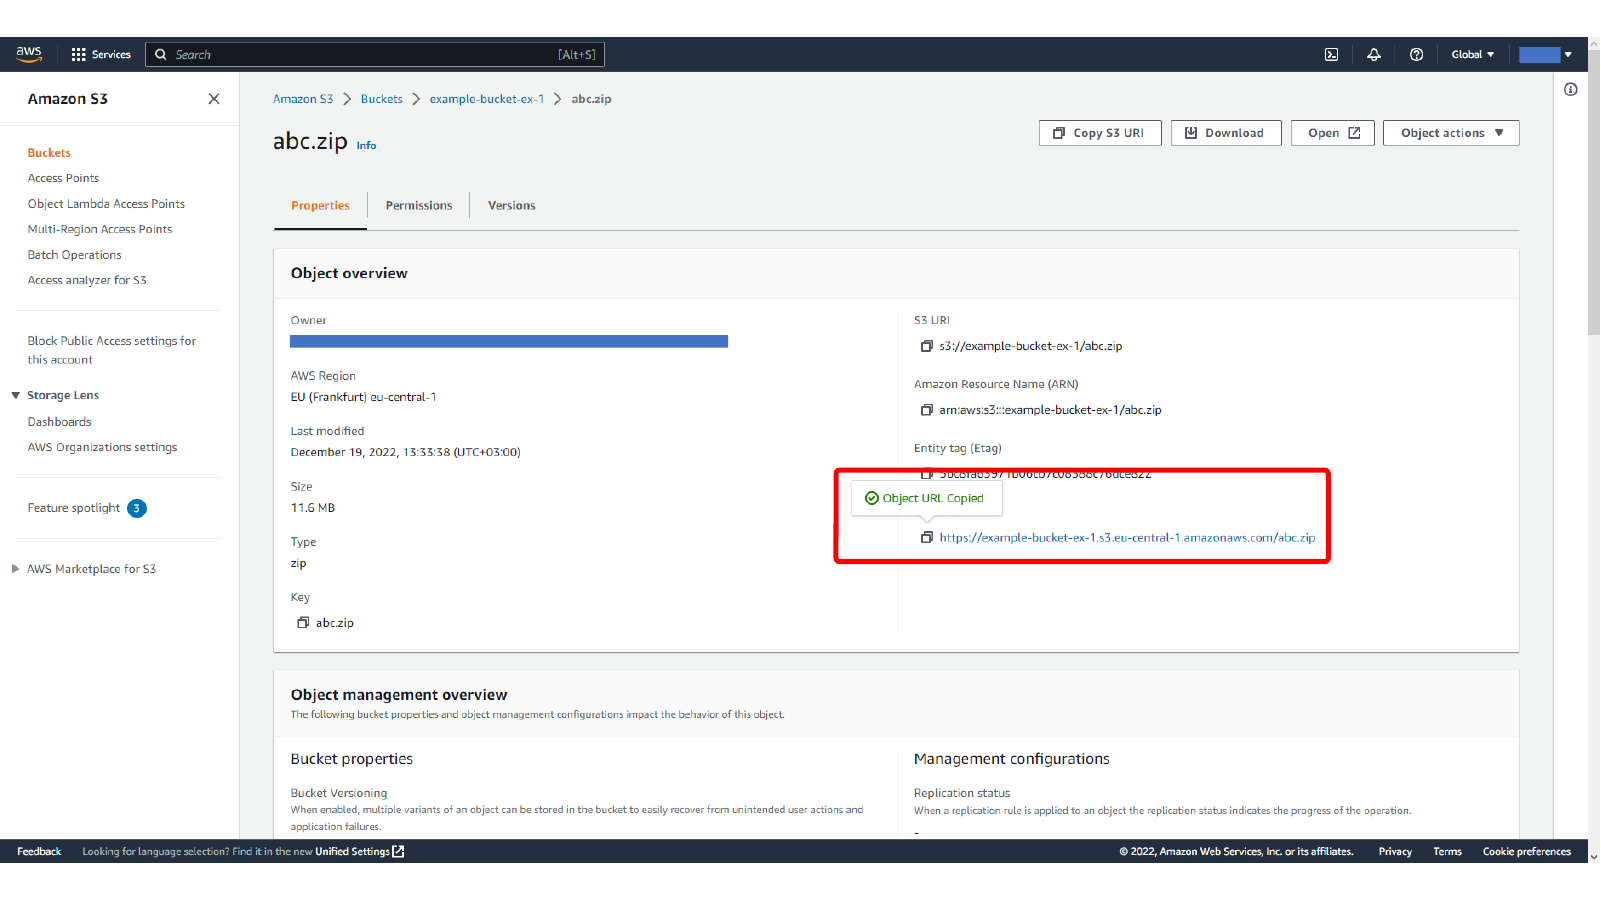Open Block Public Access settings link
Viewport: 1601px width, 900px height.
(112, 350)
